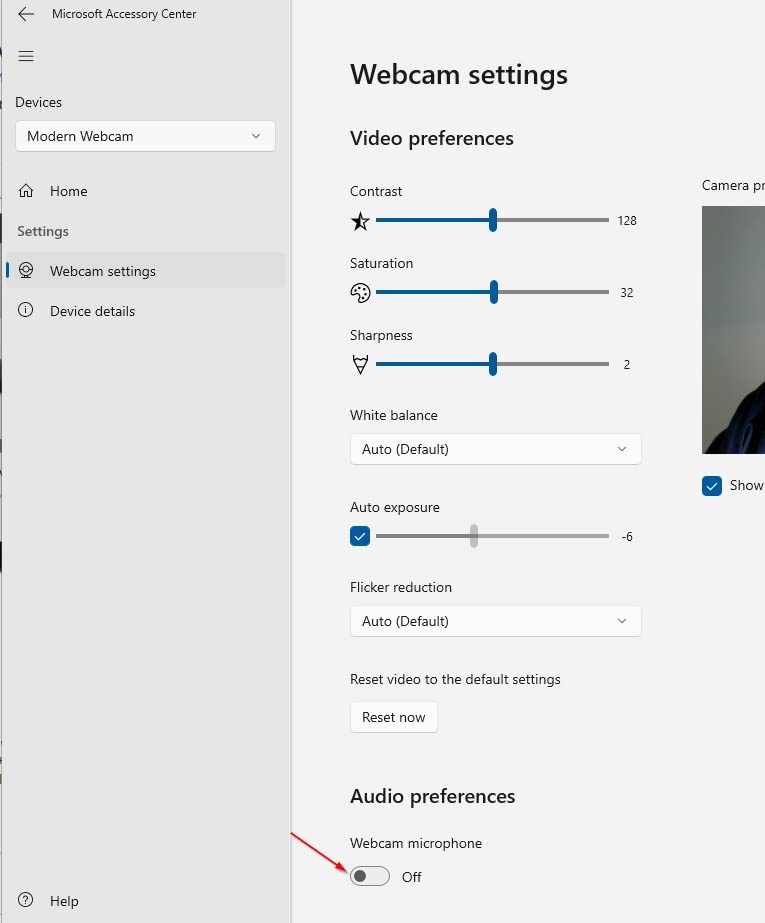The height and width of the screenshot is (923, 765).
Task: Go back using the back arrow
Action: pos(26,14)
